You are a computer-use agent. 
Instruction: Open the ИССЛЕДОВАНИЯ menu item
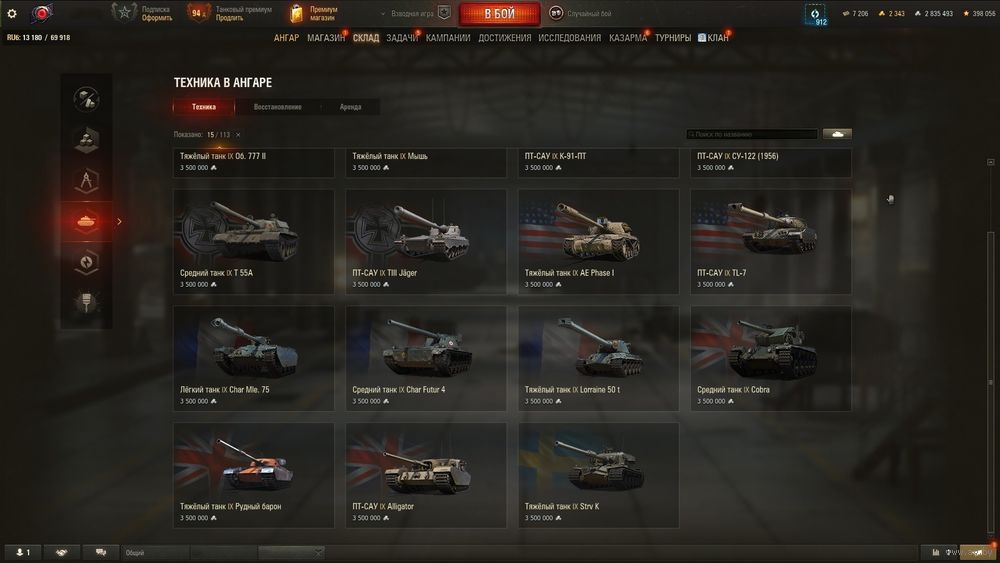(570, 38)
